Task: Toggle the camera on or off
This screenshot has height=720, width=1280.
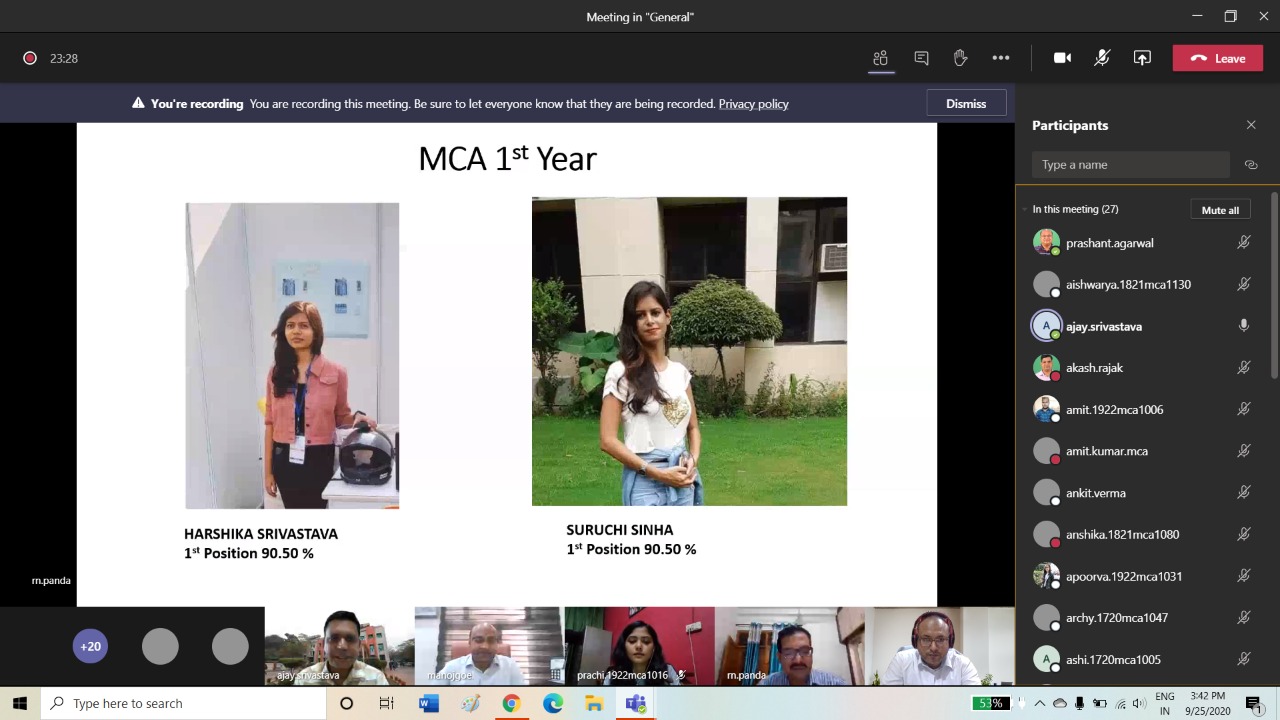Action: click(x=1062, y=58)
